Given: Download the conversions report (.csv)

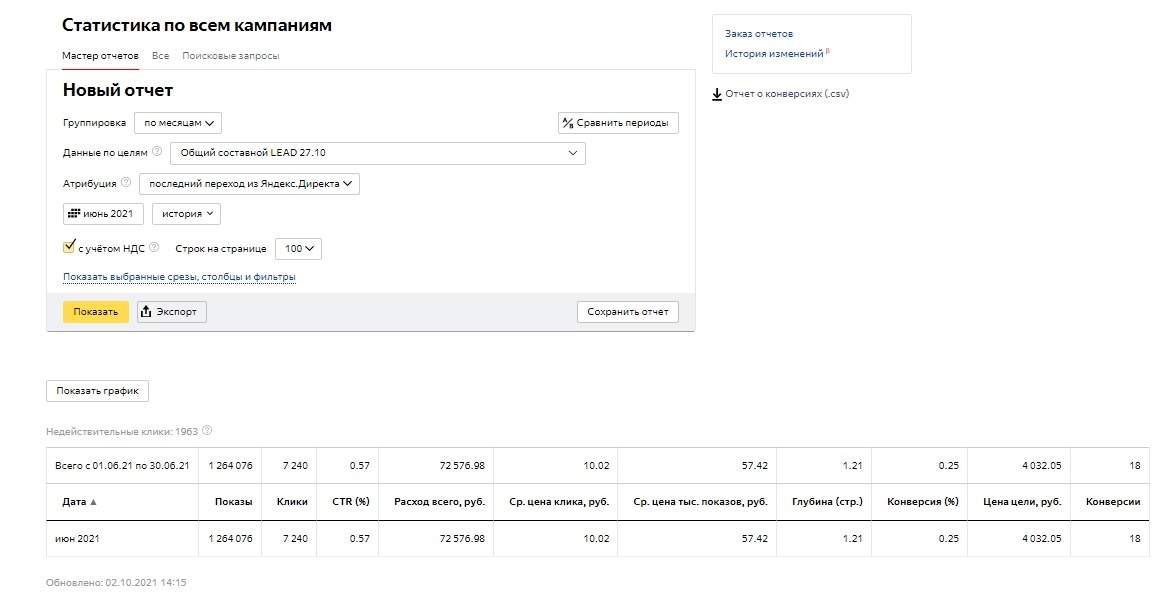Looking at the screenshot, I should [780, 94].
